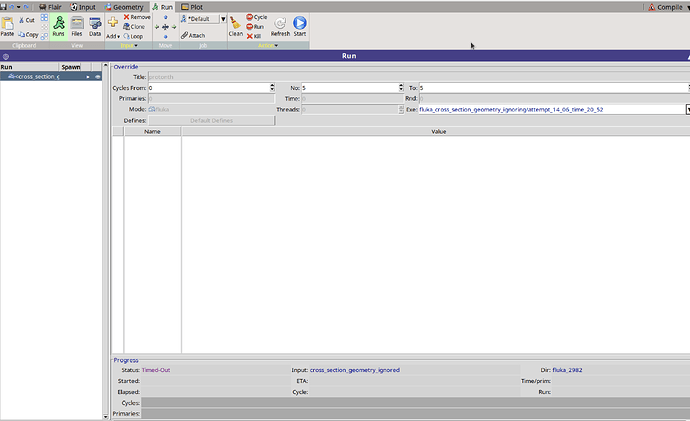The image size is (690, 421).
Task: Click the Threads stepper arrows
Action: pyautogui.click(x=401, y=110)
